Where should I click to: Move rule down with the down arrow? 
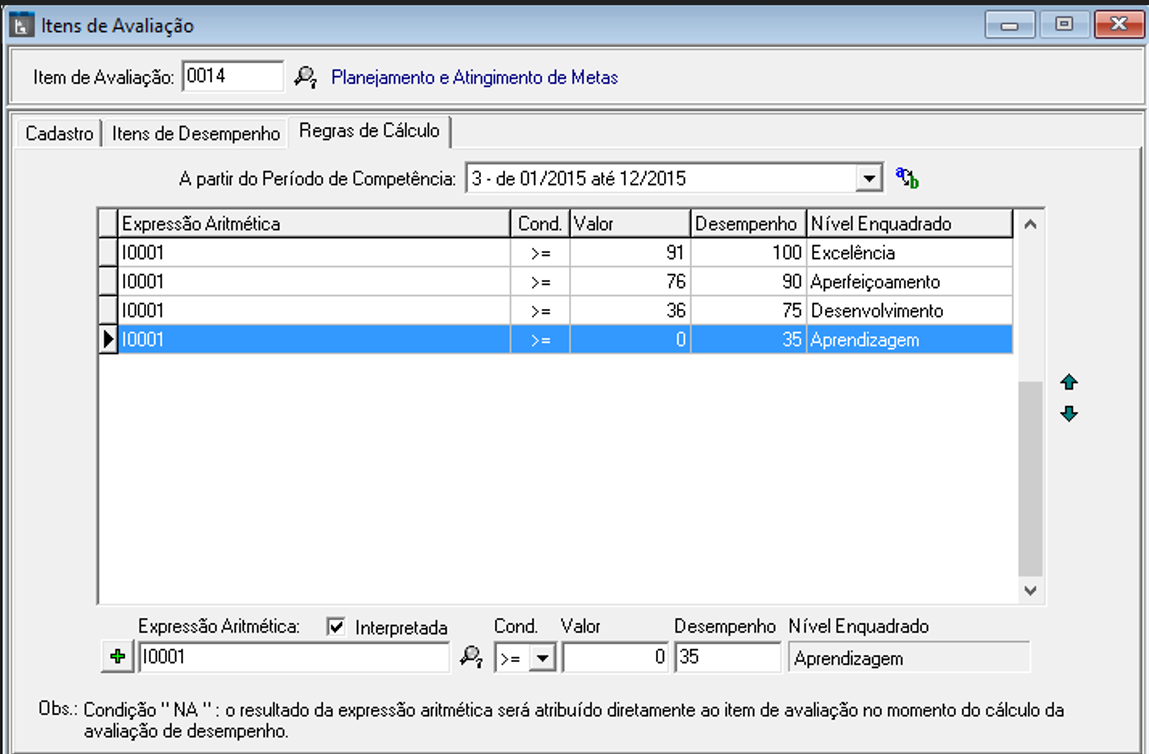(1069, 414)
